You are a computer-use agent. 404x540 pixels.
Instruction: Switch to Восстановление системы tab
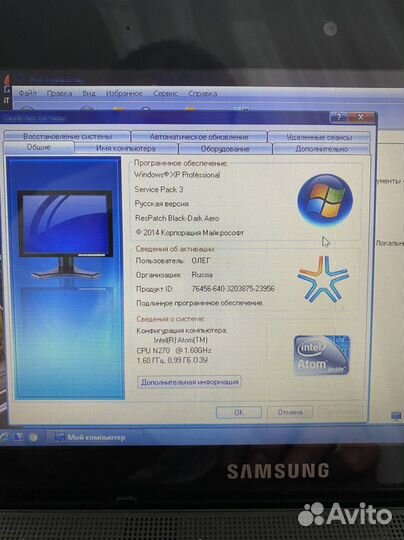click(x=67, y=136)
